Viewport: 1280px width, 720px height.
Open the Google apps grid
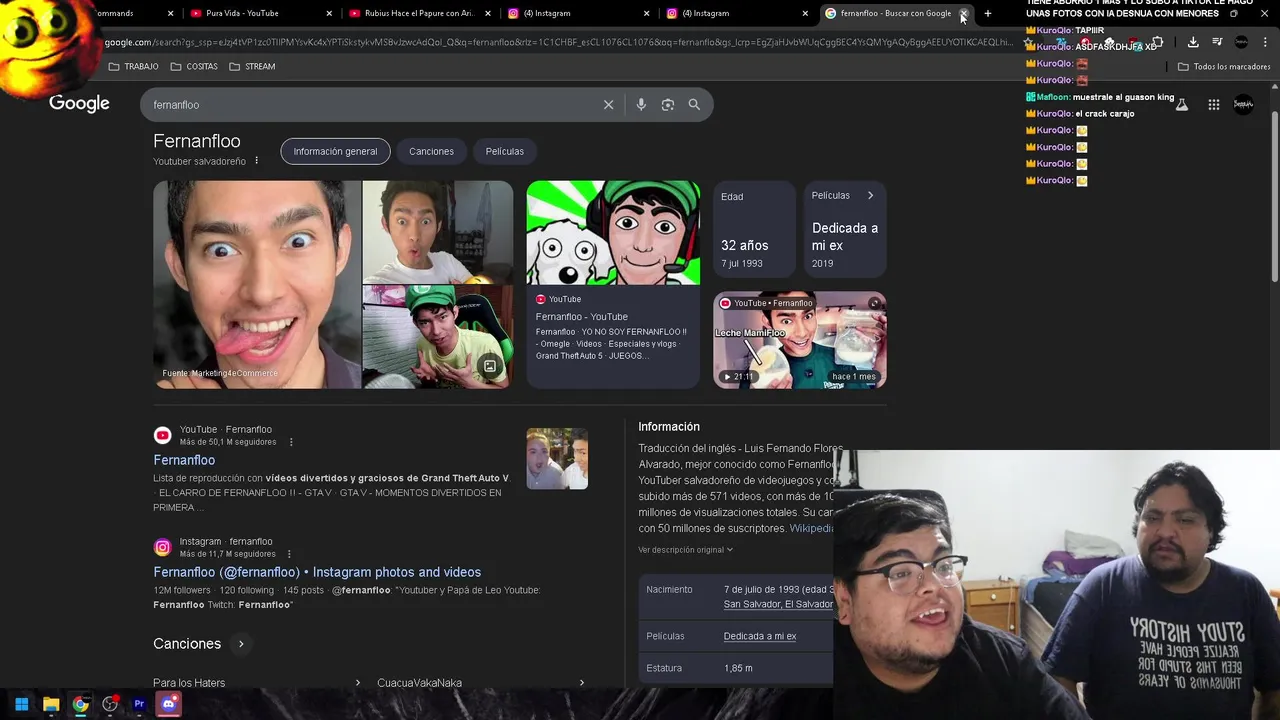[1213, 104]
